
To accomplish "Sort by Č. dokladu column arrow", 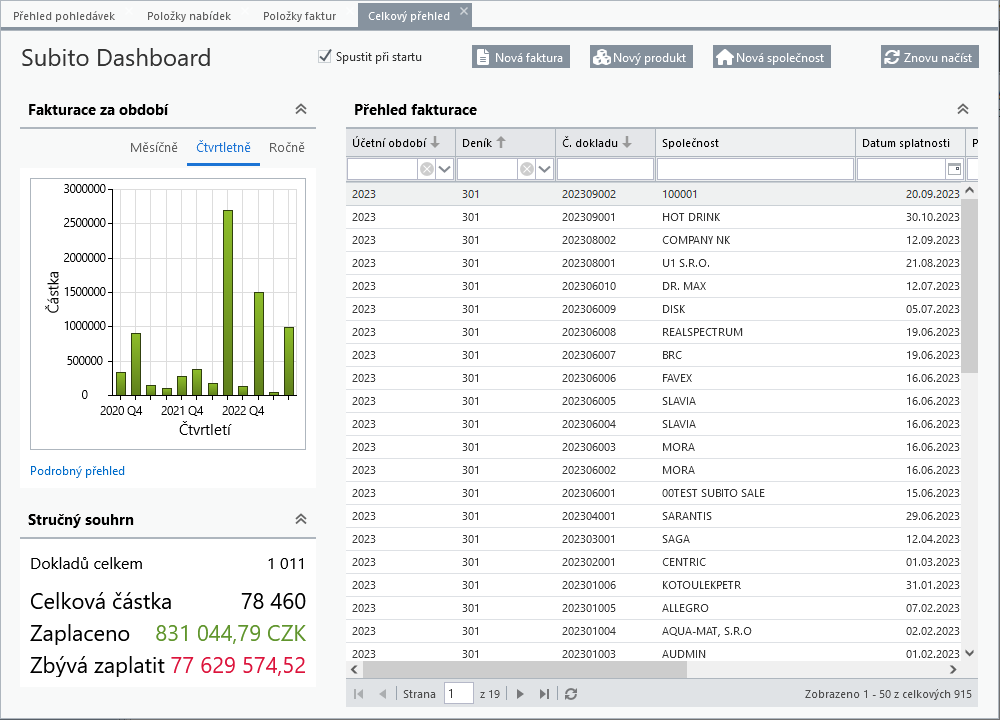I will click(x=627, y=142).
